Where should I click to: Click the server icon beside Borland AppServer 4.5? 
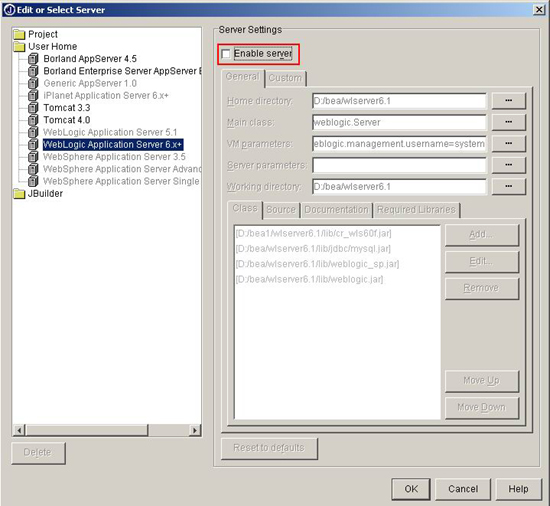pos(33,59)
